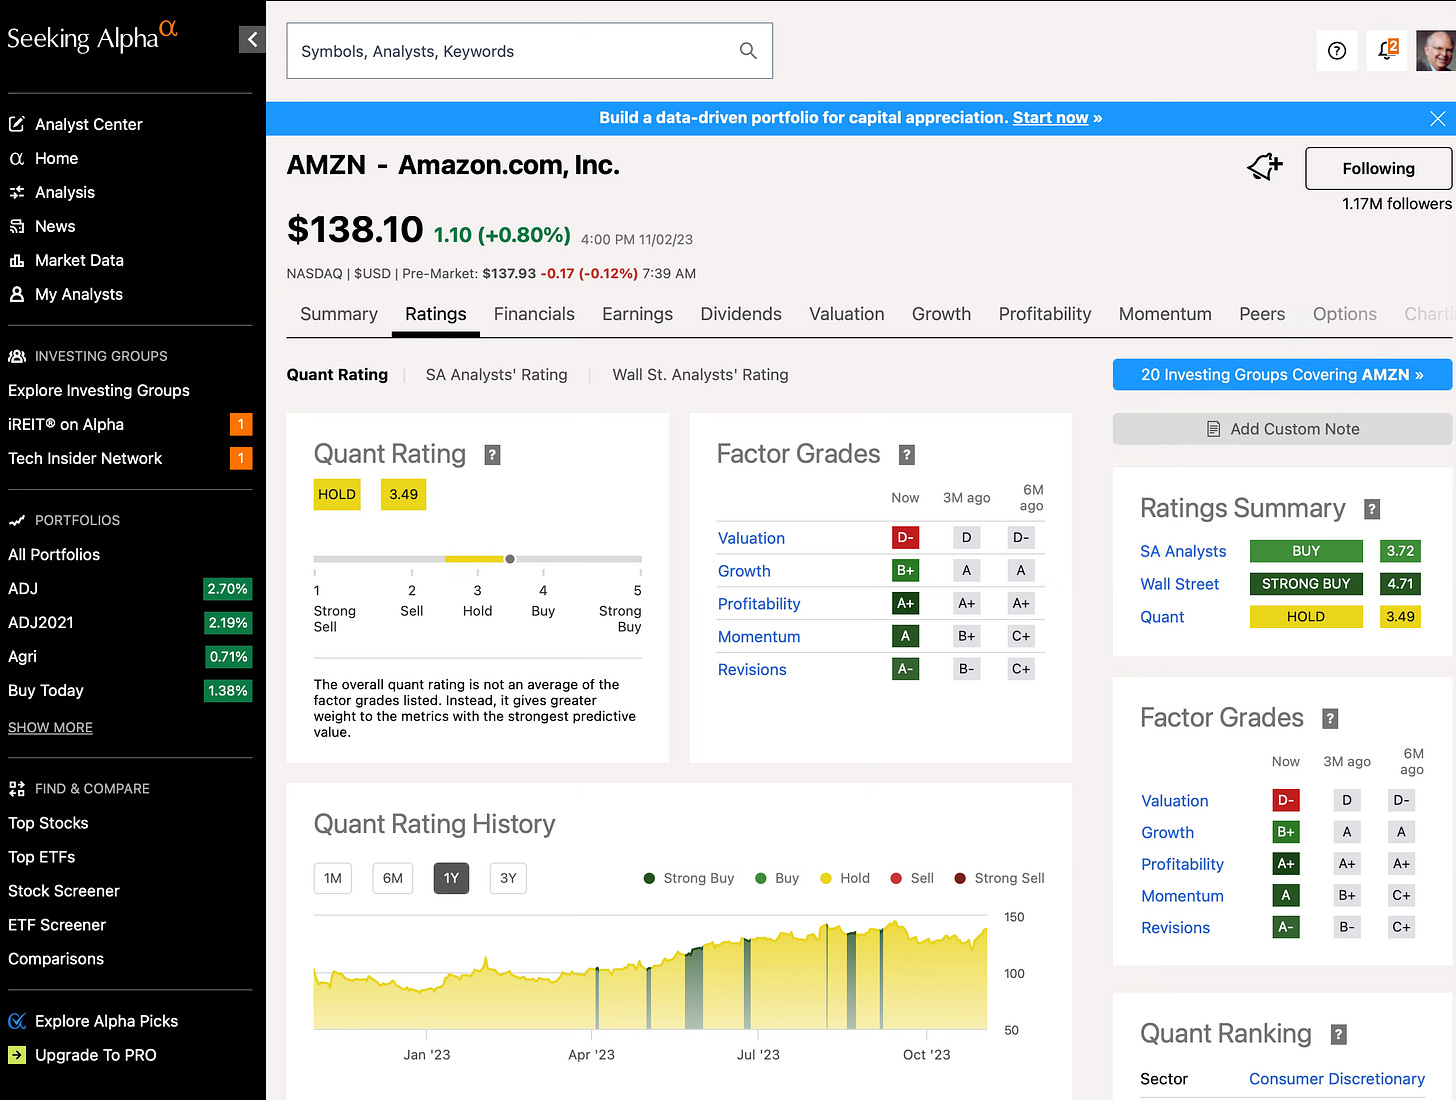Click the Find & Compare icon
The image size is (1456, 1100).
[17, 788]
